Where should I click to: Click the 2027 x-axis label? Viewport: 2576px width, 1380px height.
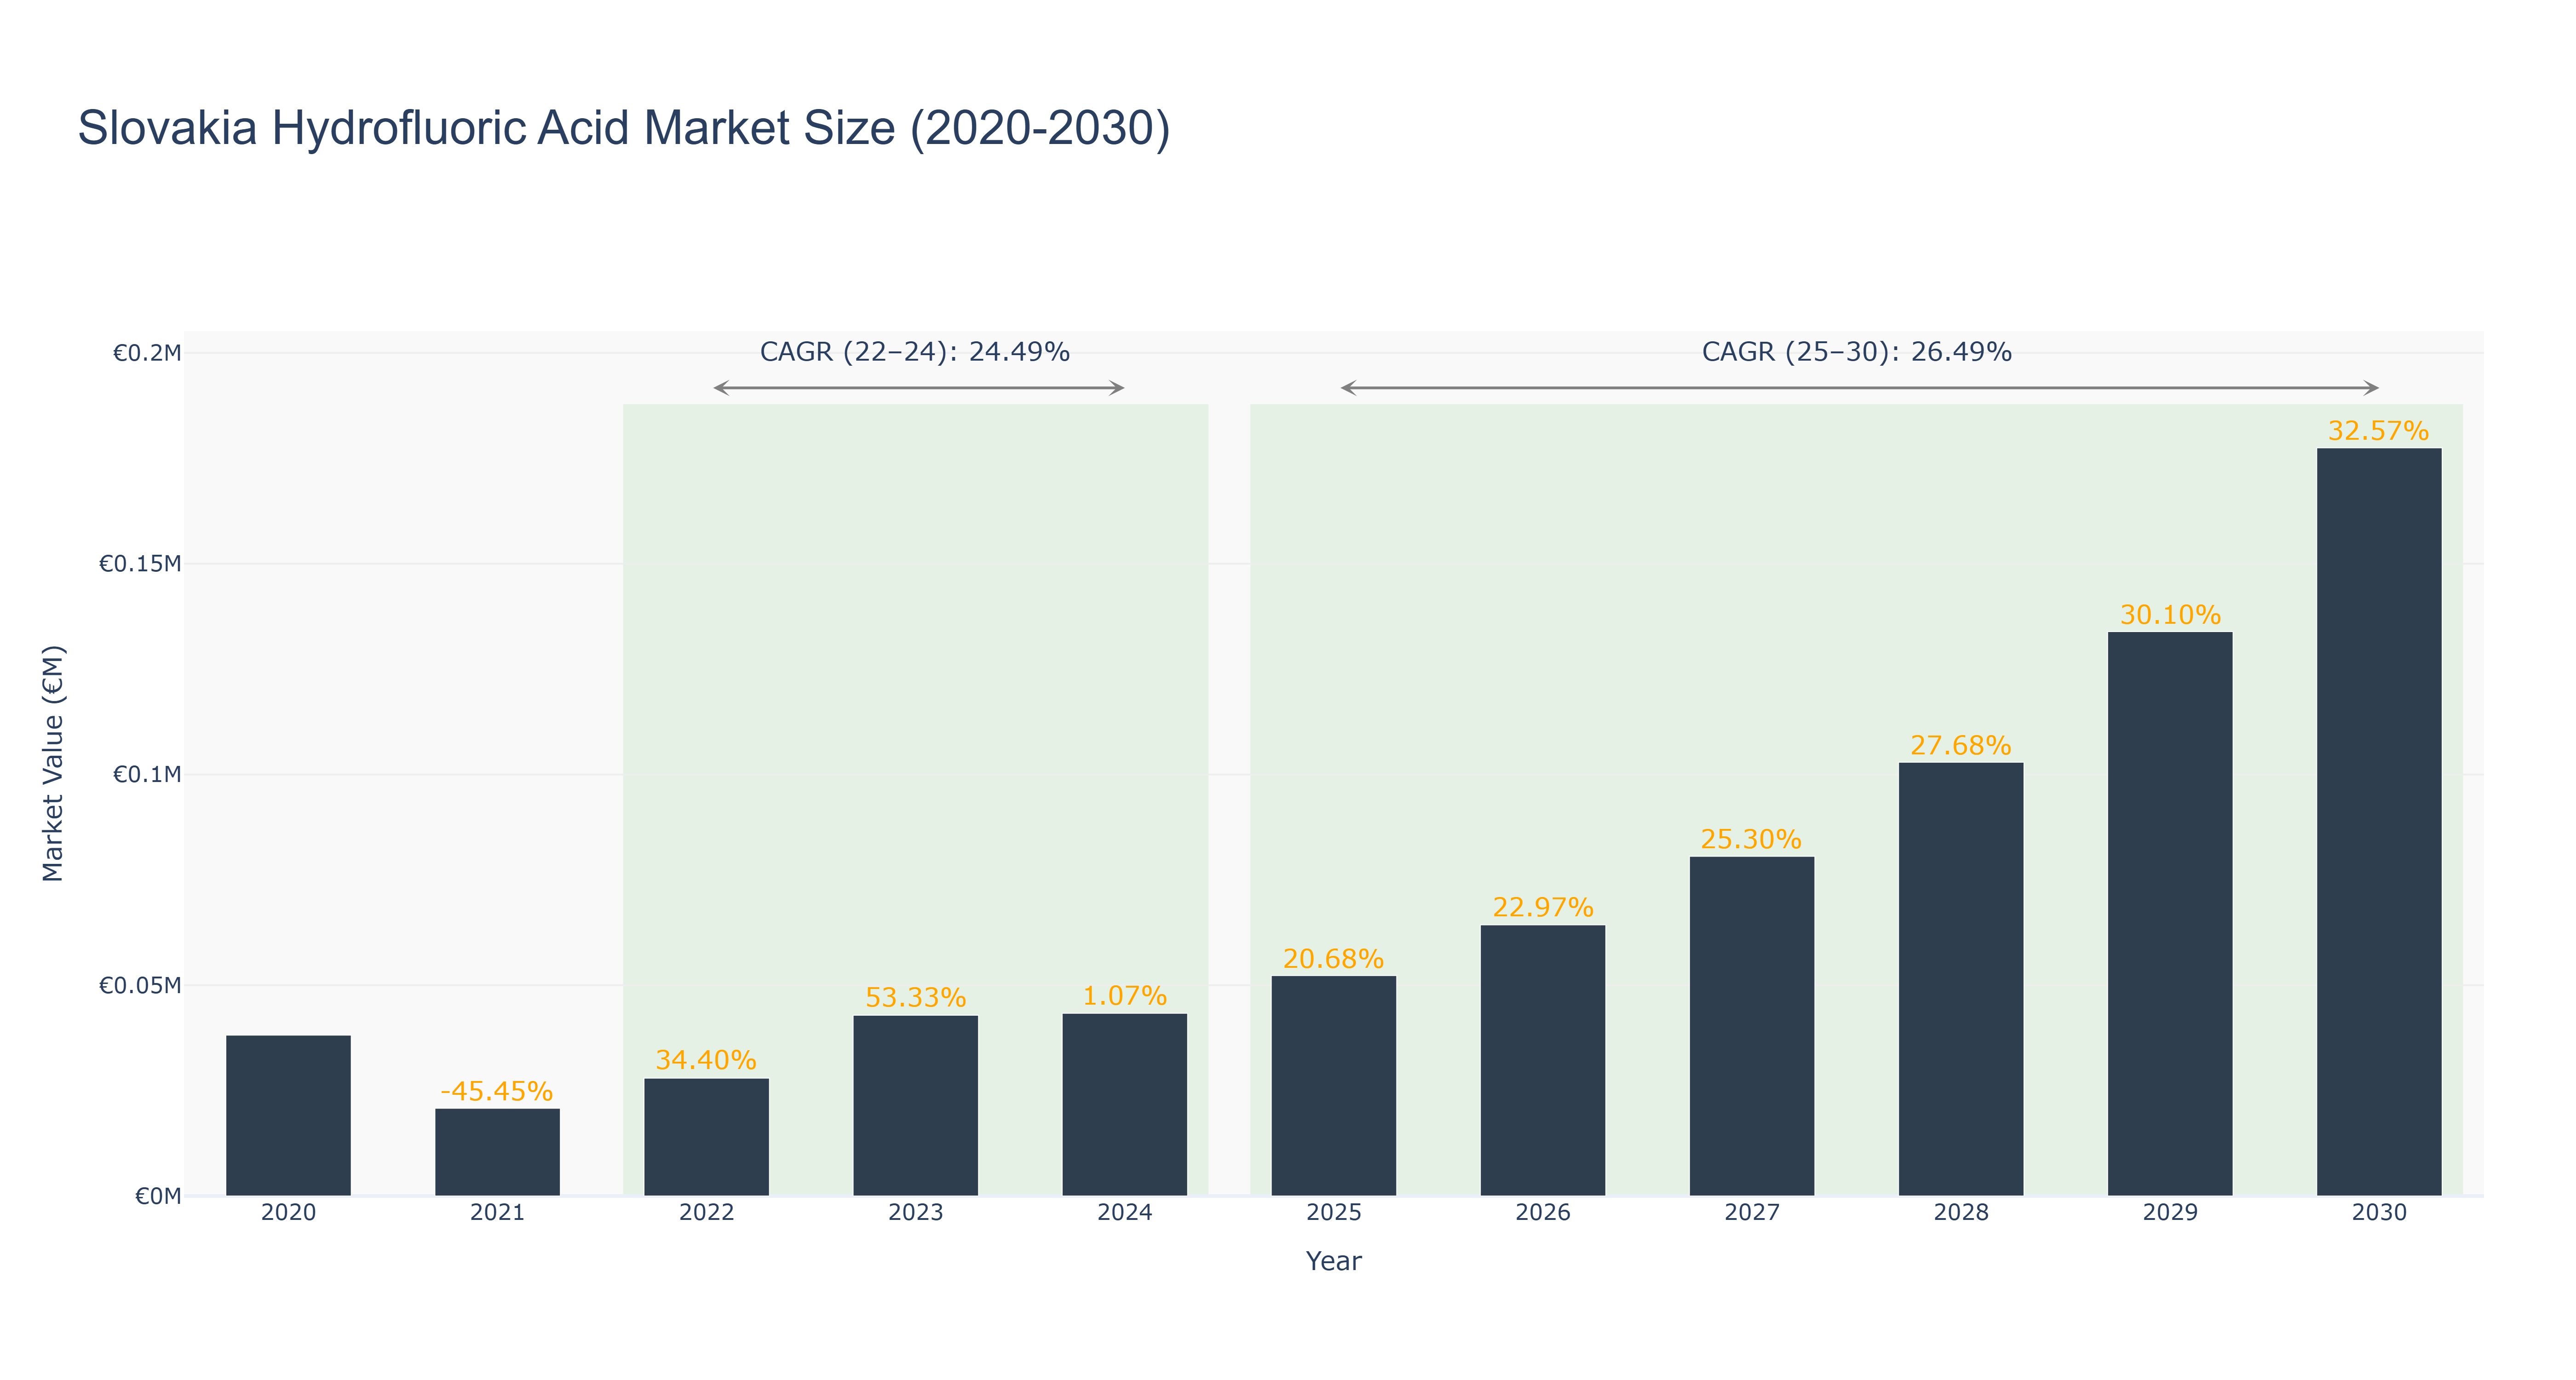pos(1751,1213)
